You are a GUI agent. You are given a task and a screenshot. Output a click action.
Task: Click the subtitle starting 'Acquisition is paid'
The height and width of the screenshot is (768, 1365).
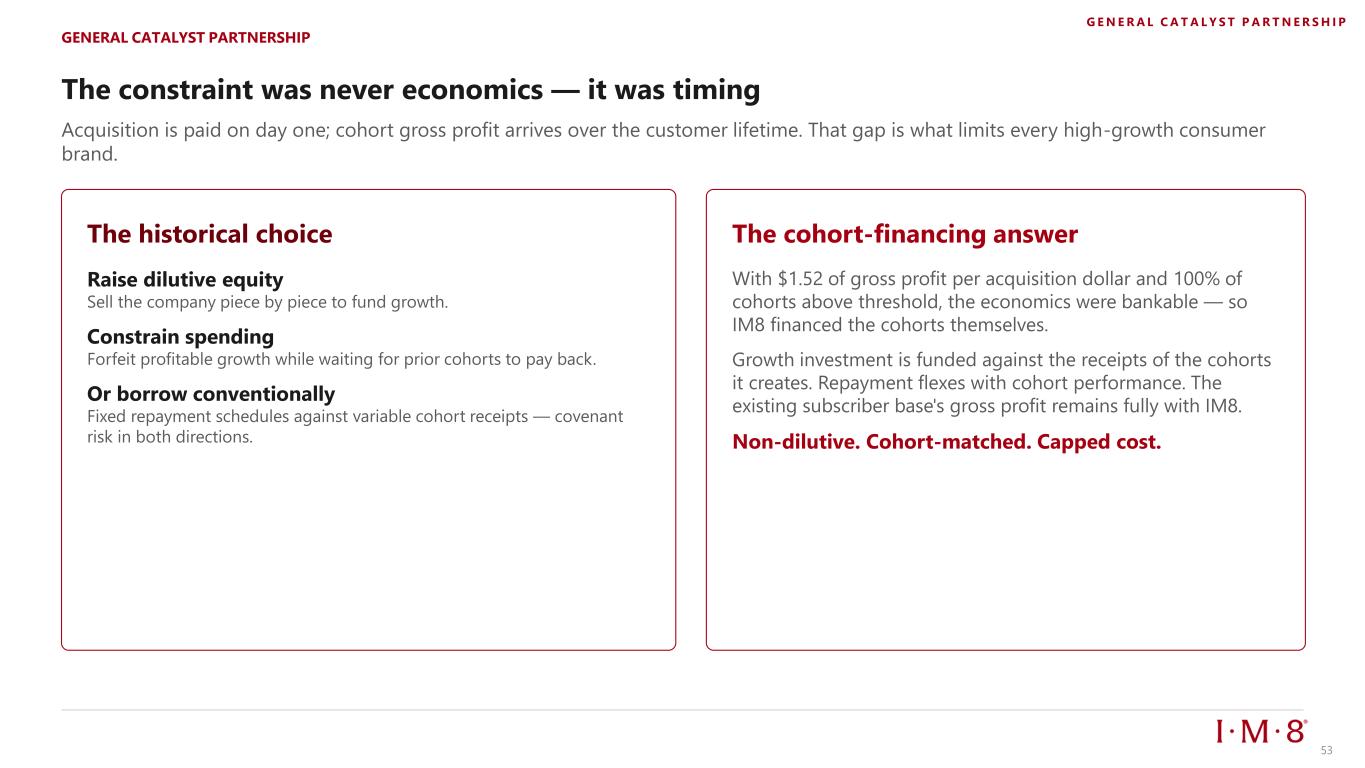(664, 142)
